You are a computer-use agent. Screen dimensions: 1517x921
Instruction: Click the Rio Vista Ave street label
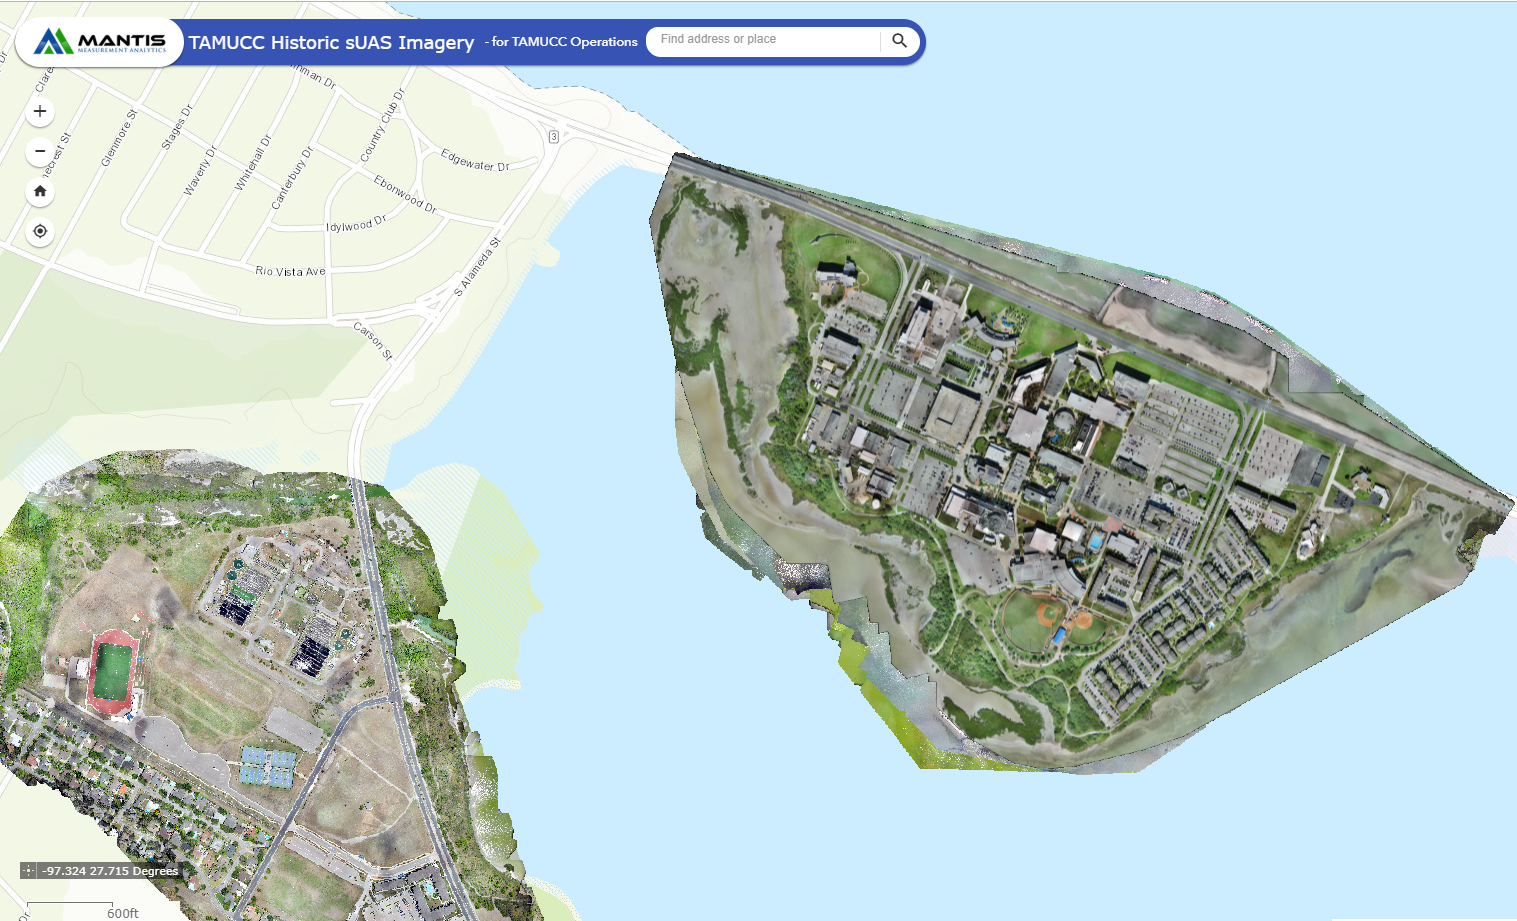pos(290,271)
